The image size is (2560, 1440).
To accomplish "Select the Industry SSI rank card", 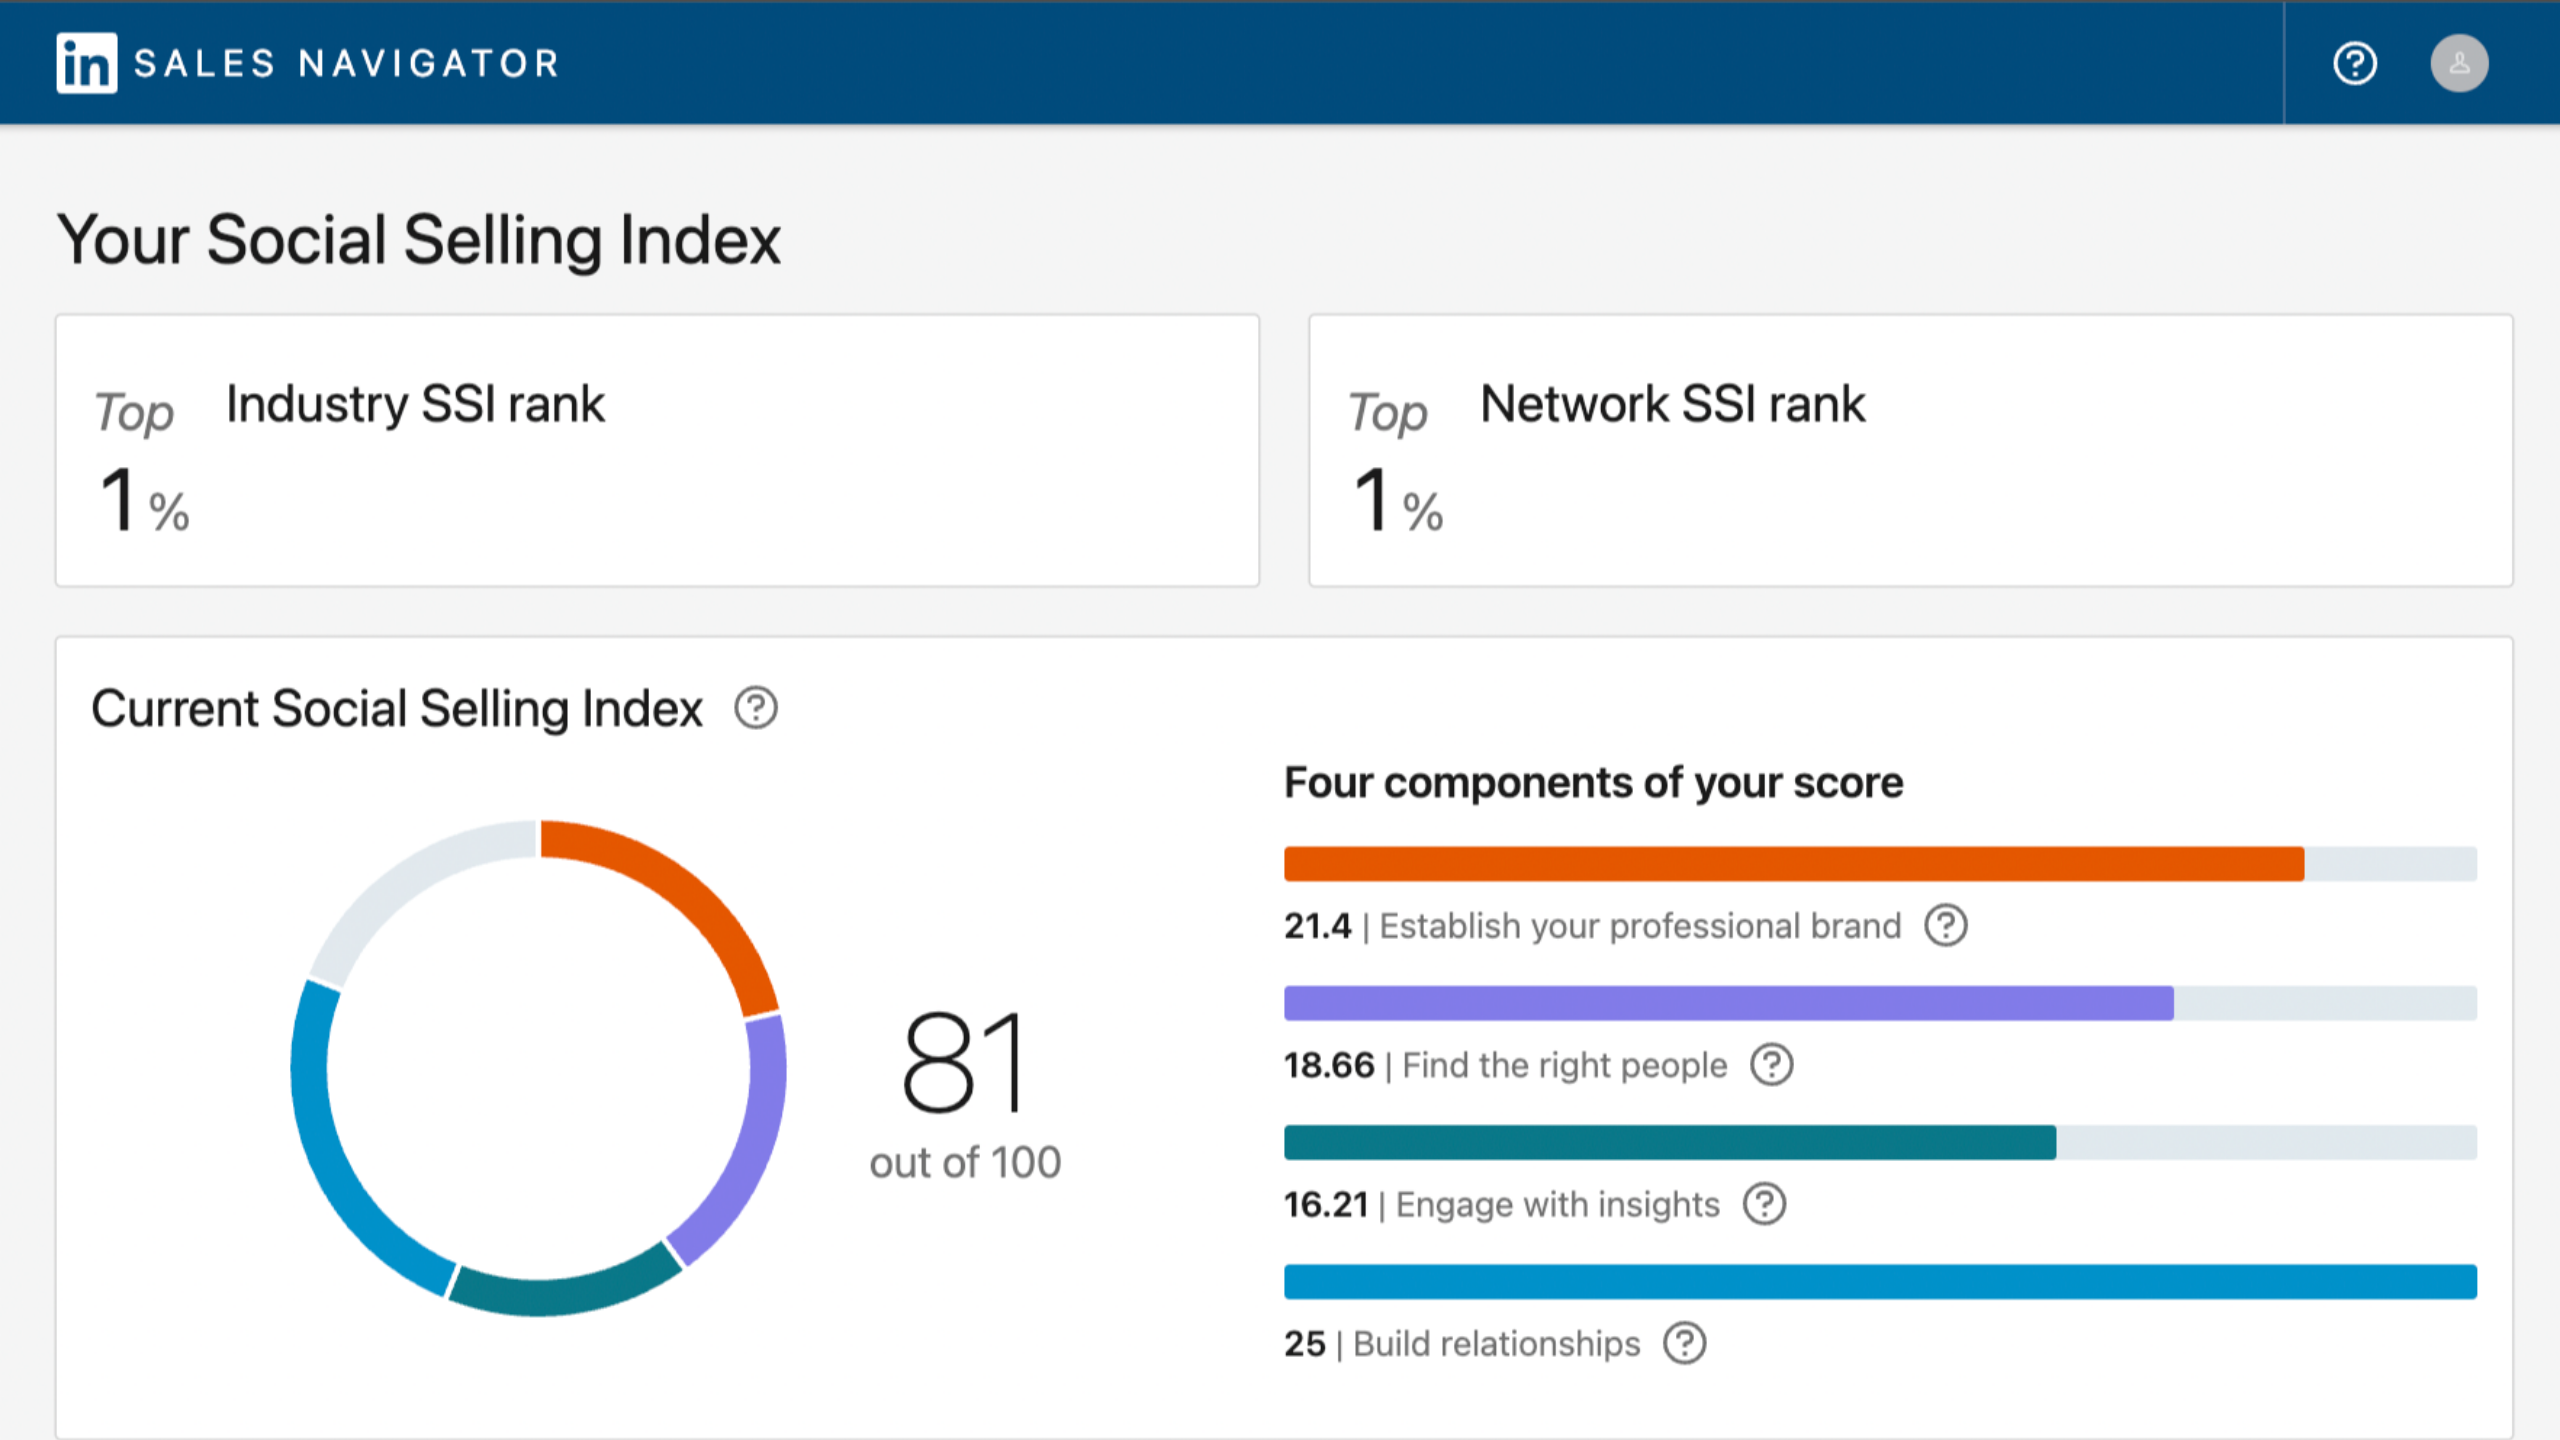I will tap(657, 451).
